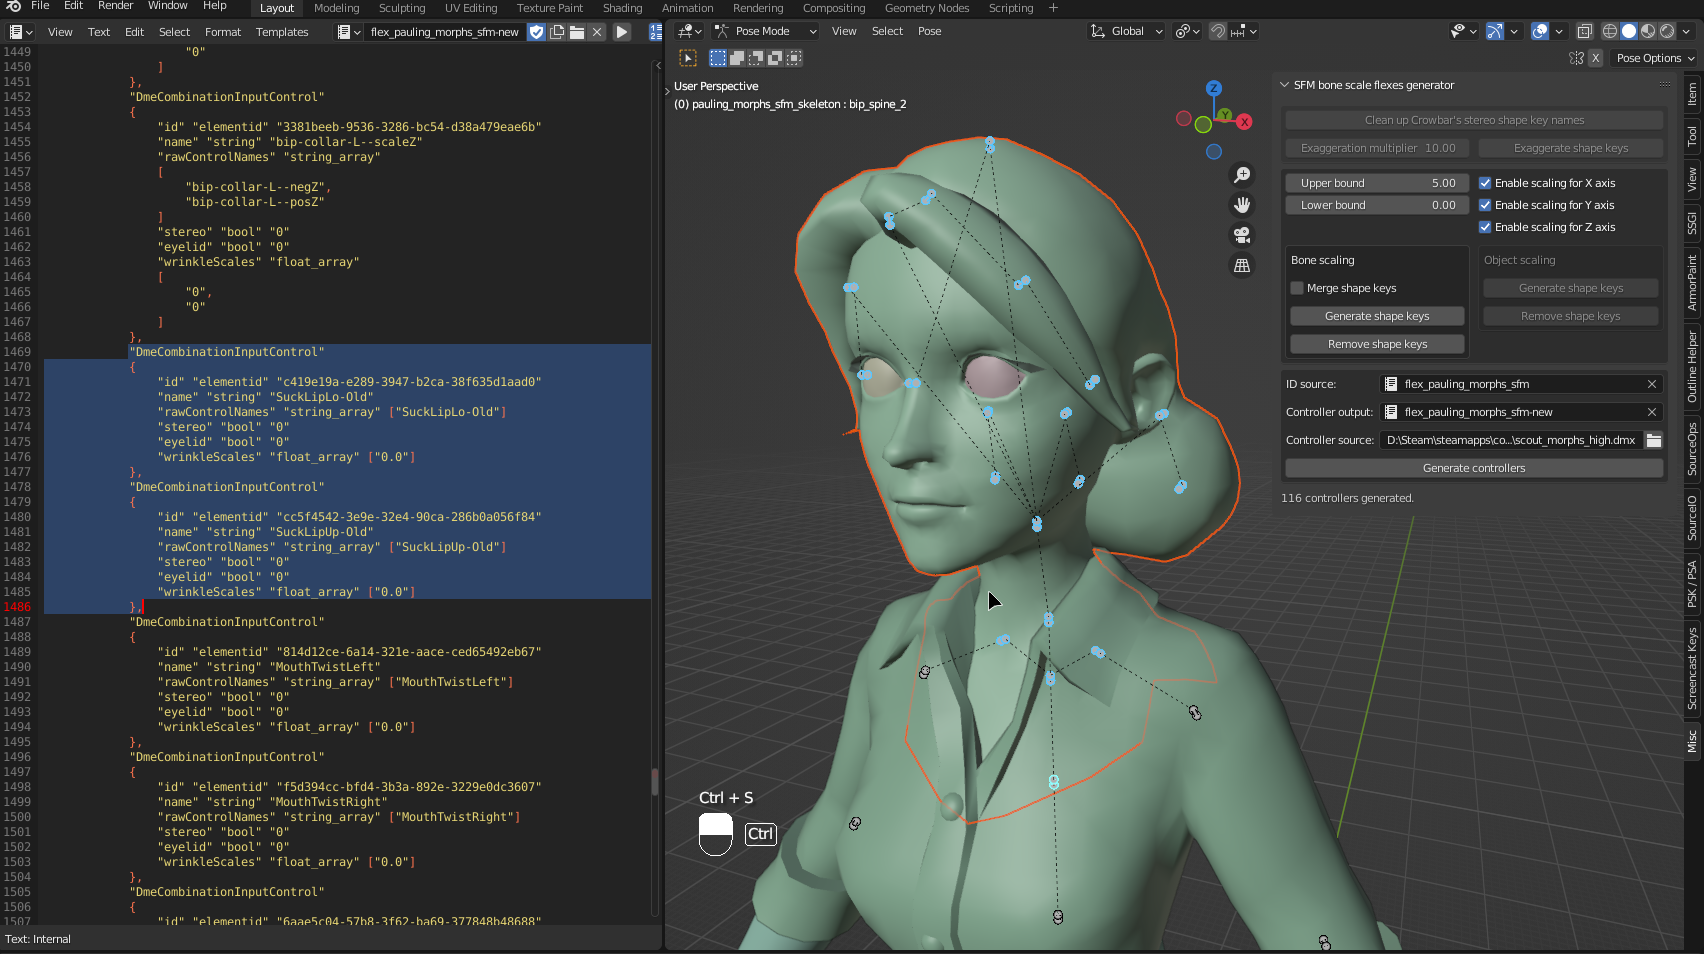This screenshot has height=954, width=1704.
Task: Click Exaggerate shape keys button
Action: (1571, 148)
